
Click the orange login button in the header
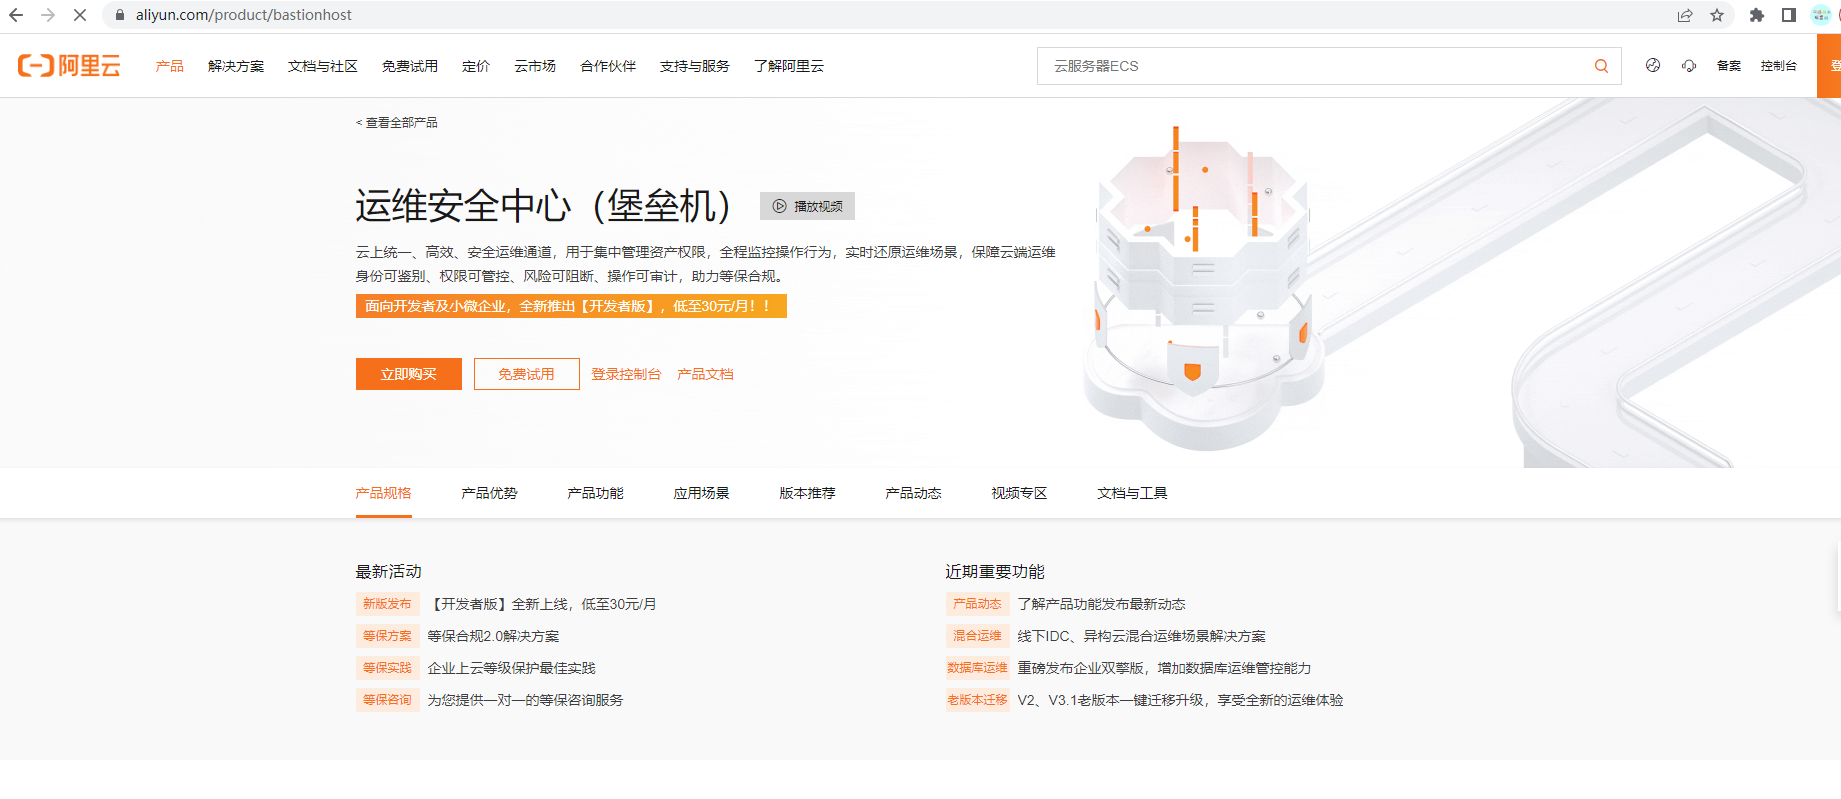(1829, 66)
